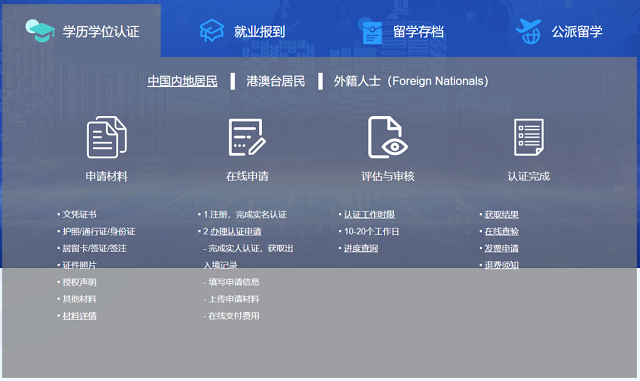Switch to the 就业报到 tab

tap(242, 31)
